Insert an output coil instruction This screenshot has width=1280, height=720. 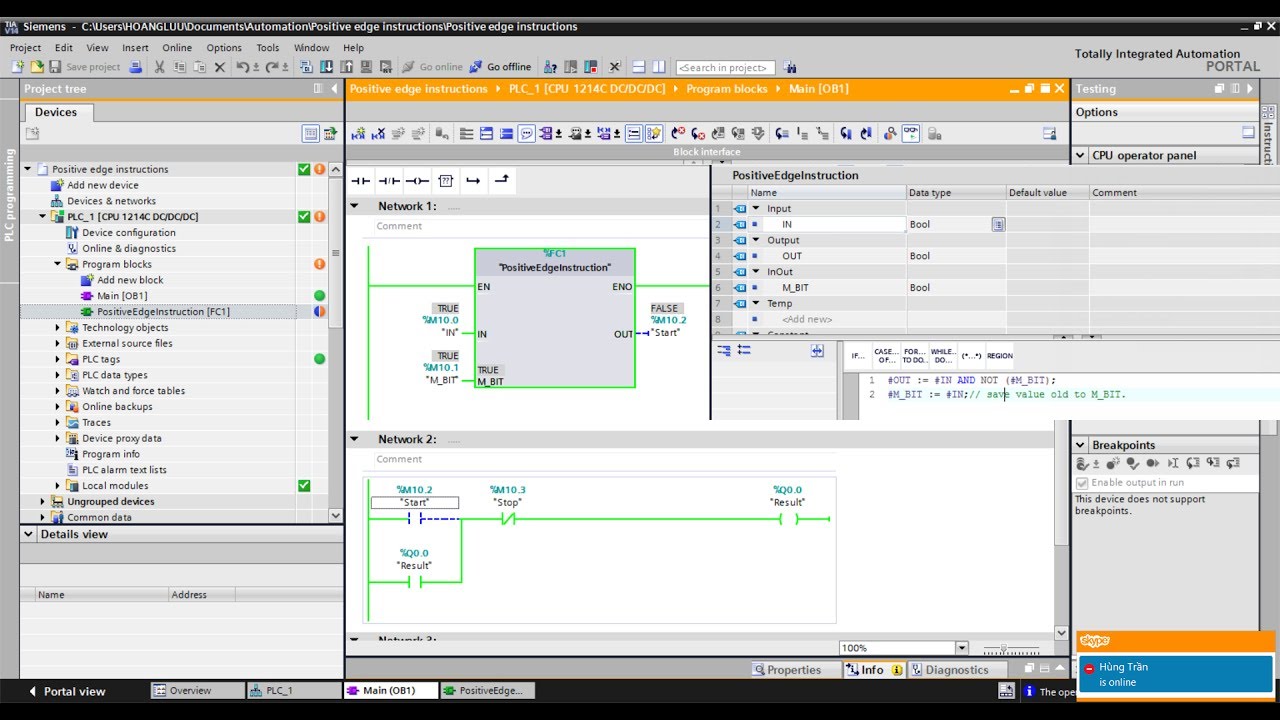[x=417, y=181]
